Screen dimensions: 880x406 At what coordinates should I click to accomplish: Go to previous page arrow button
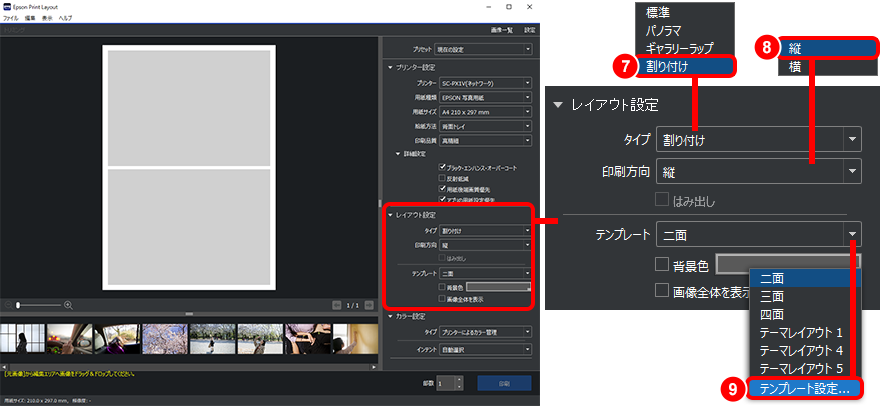tap(337, 304)
